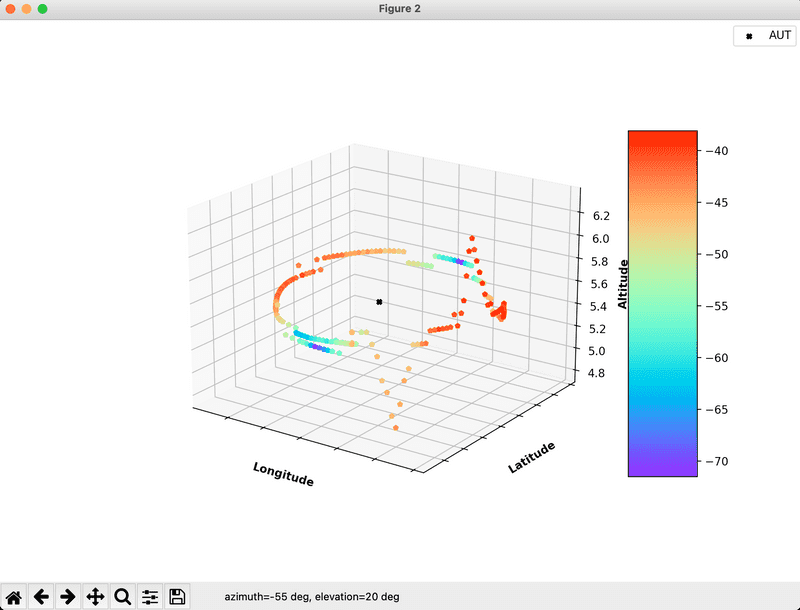Click the Figure 2 window title
Viewport: 800px width, 610px height.
pyautogui.click(x=400, y=9)
